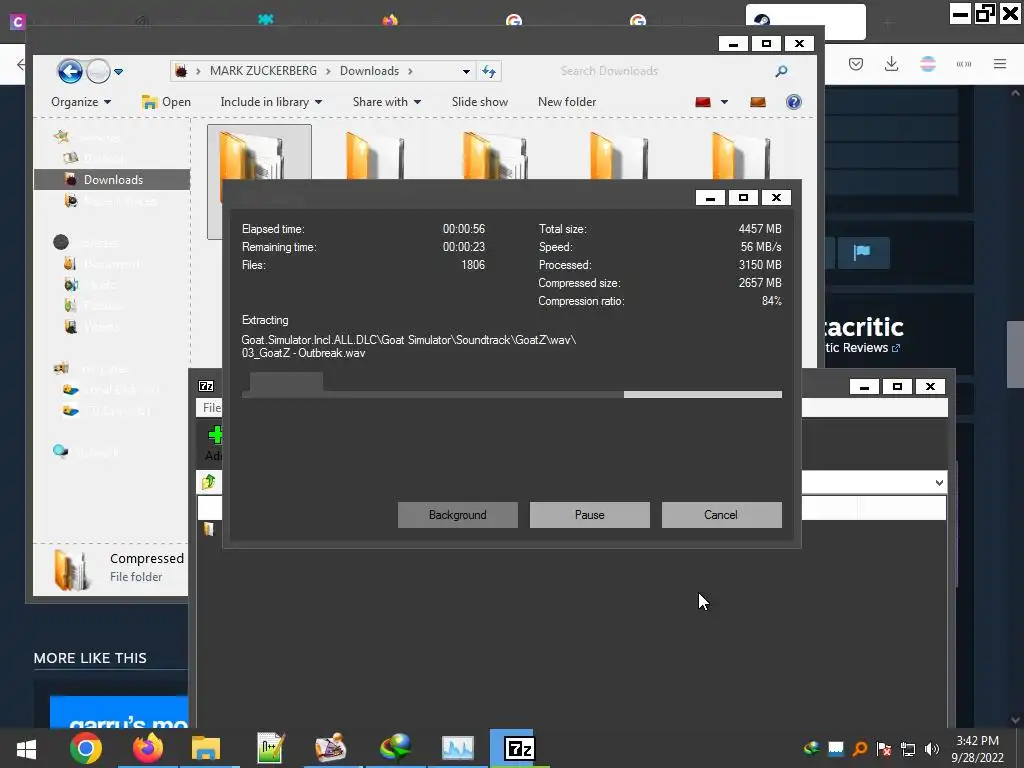Expand the 7-Zip path dropdown
The image size is (1024, 768).
[938, 483]
